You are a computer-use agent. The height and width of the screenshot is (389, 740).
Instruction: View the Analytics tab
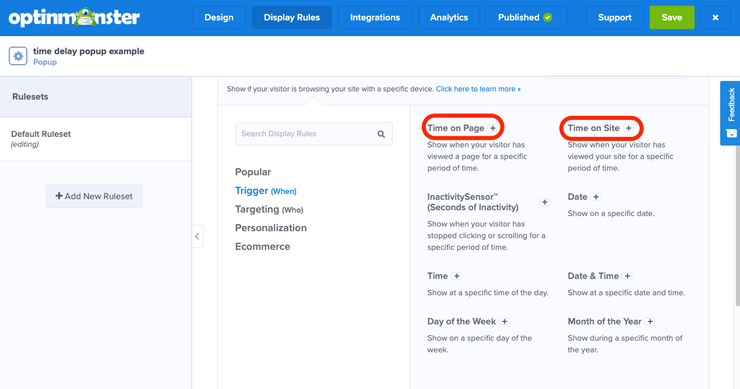tap(449, 17)
